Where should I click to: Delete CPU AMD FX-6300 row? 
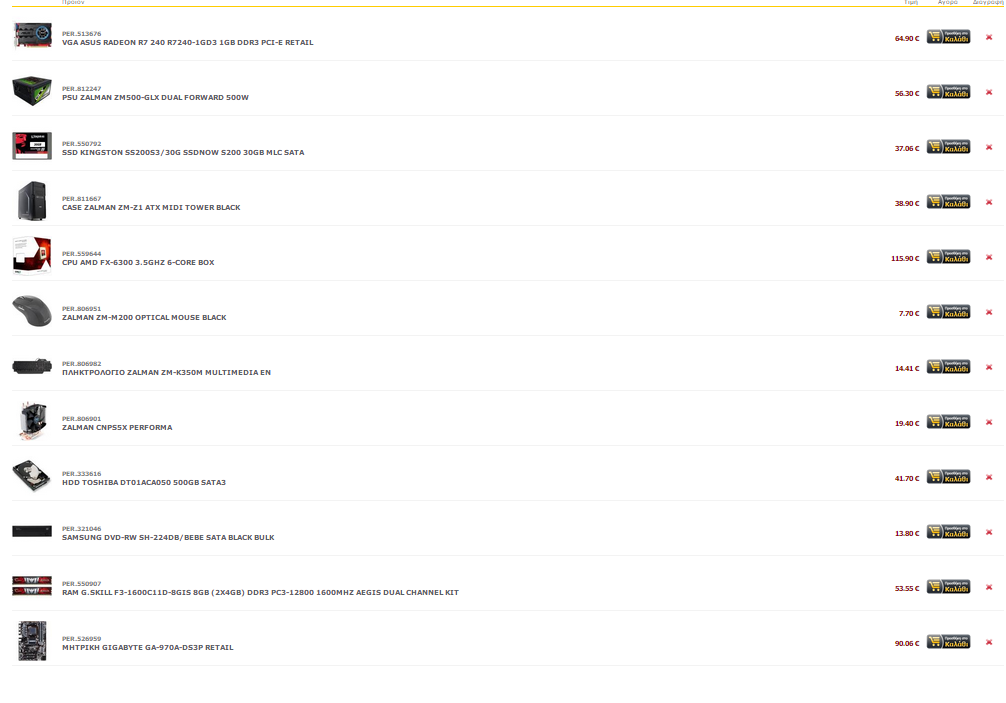(989, 257)
